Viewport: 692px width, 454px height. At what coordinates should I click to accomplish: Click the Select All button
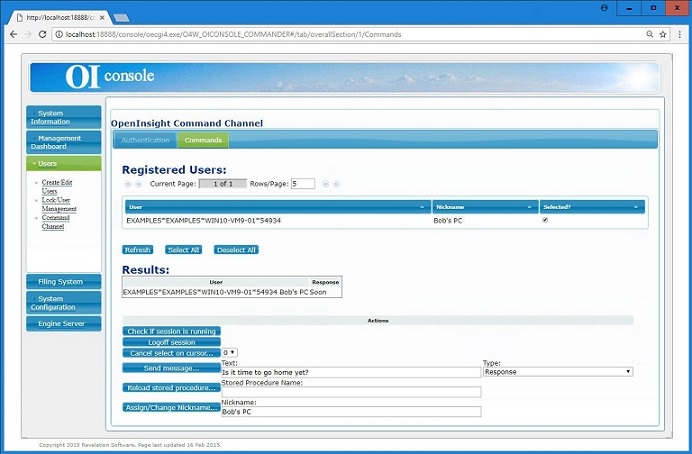[x=183, y=250]
